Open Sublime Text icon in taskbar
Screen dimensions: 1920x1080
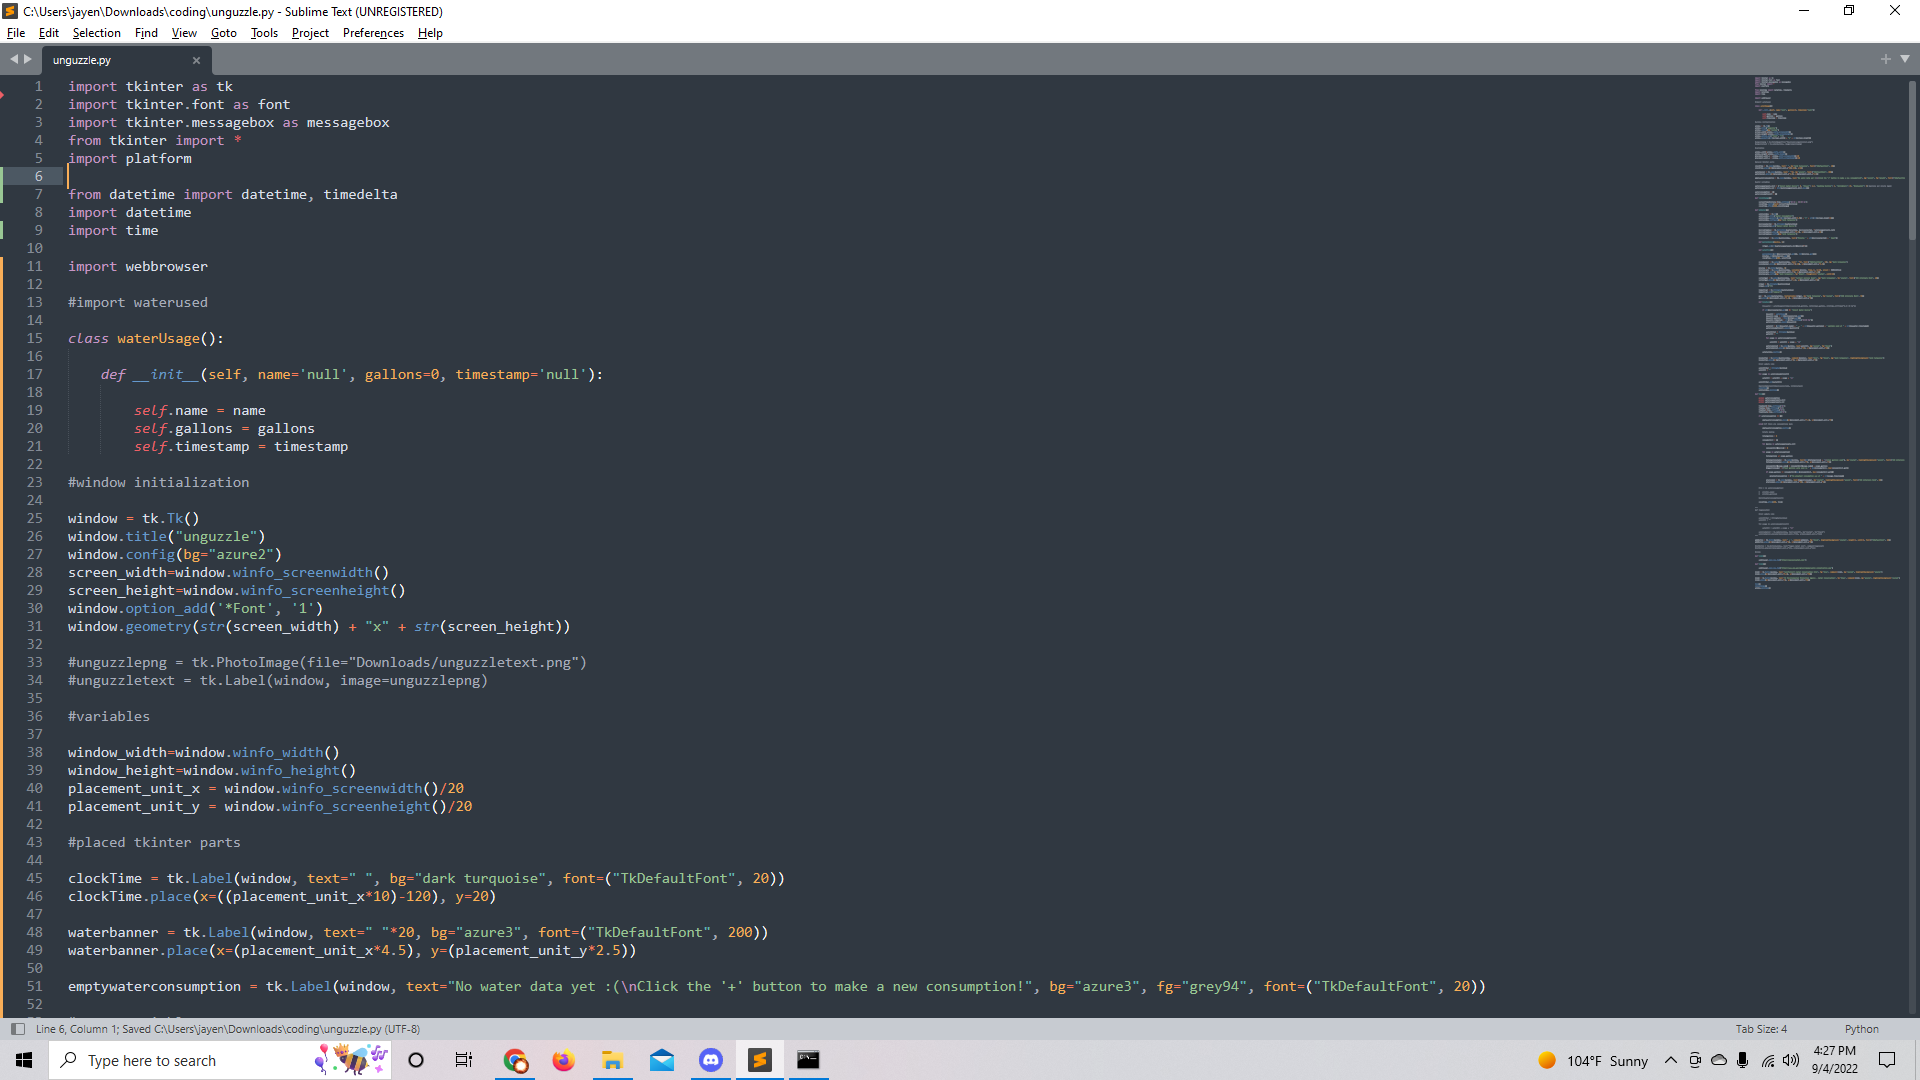click(760, 1060)
